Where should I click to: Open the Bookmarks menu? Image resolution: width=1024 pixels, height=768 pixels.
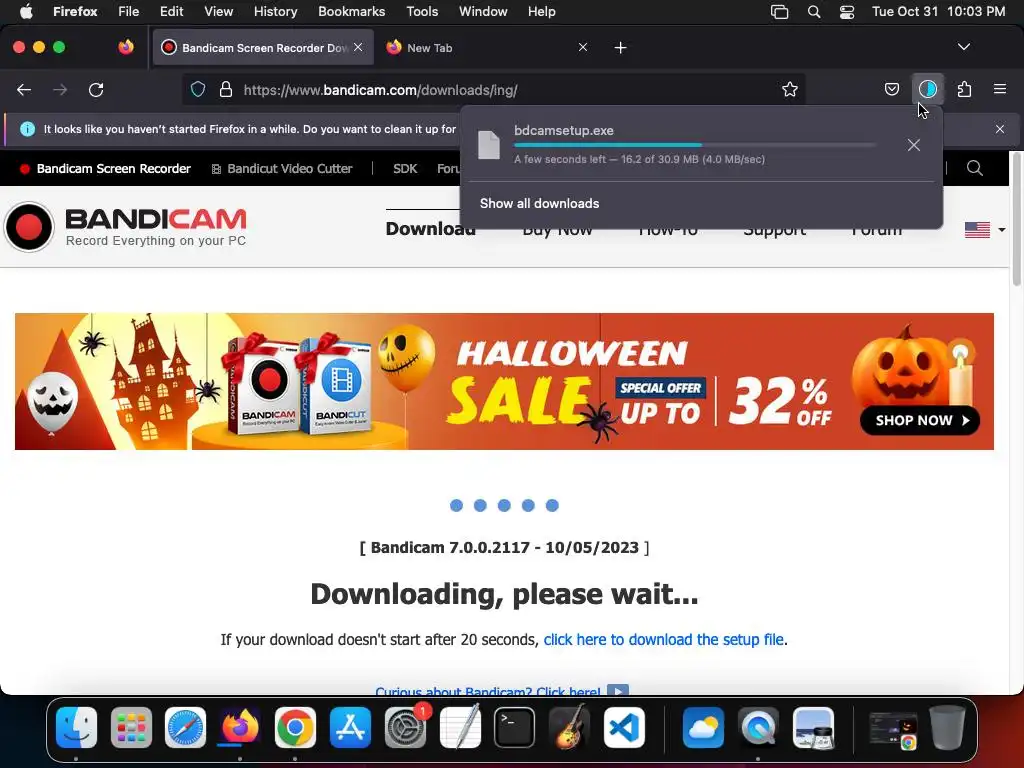(351, 12)
